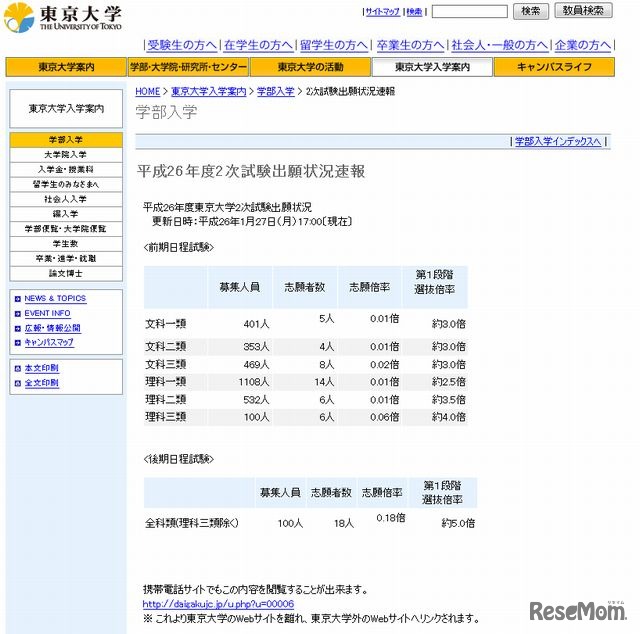The image size is (640, 634).
Task: Click the 理科二類 row label
Action: (x=166, y=400)
